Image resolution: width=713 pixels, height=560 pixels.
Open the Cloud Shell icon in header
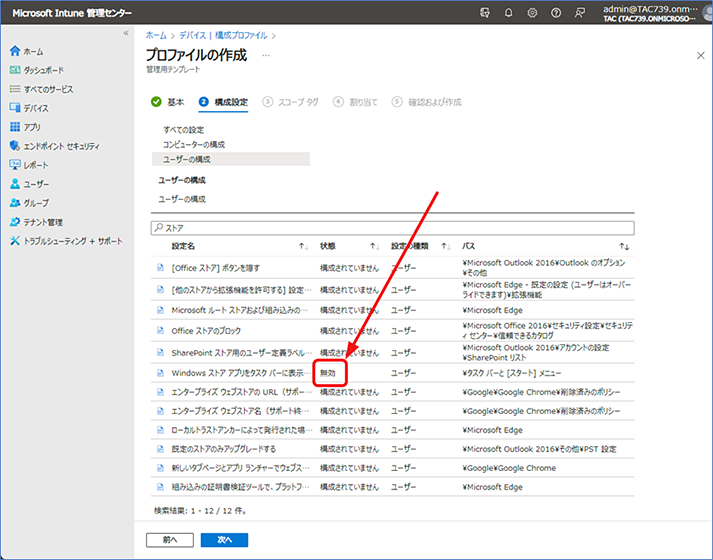[x=485, y=13]
